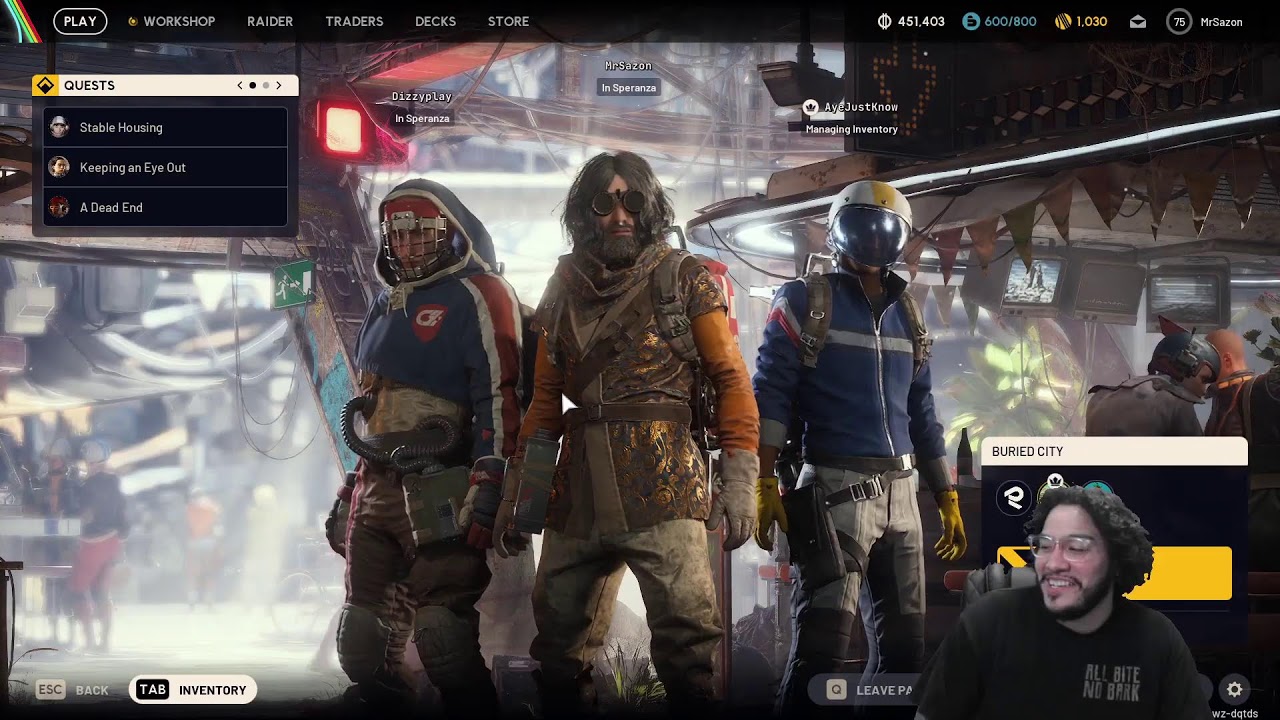Select the first quests page dot
This screenshot has width=1280, height=720.
pos(253,86)
